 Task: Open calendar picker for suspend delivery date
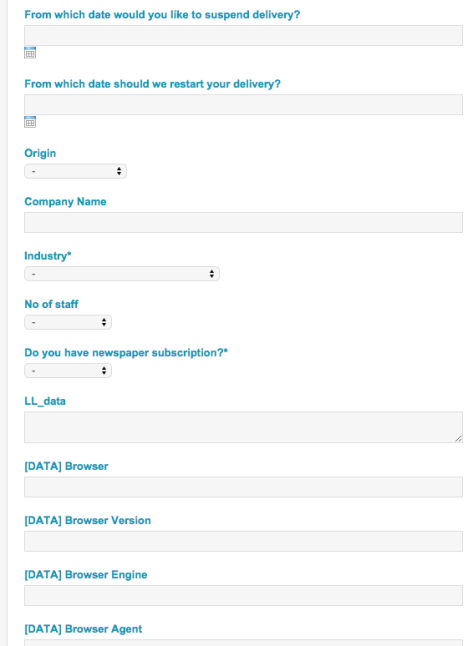click(30, 53)
